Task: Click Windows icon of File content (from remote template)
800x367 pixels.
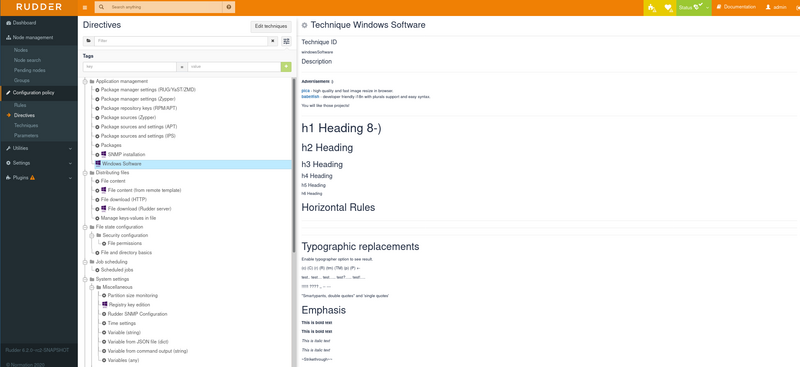Action: coord(104,190)
